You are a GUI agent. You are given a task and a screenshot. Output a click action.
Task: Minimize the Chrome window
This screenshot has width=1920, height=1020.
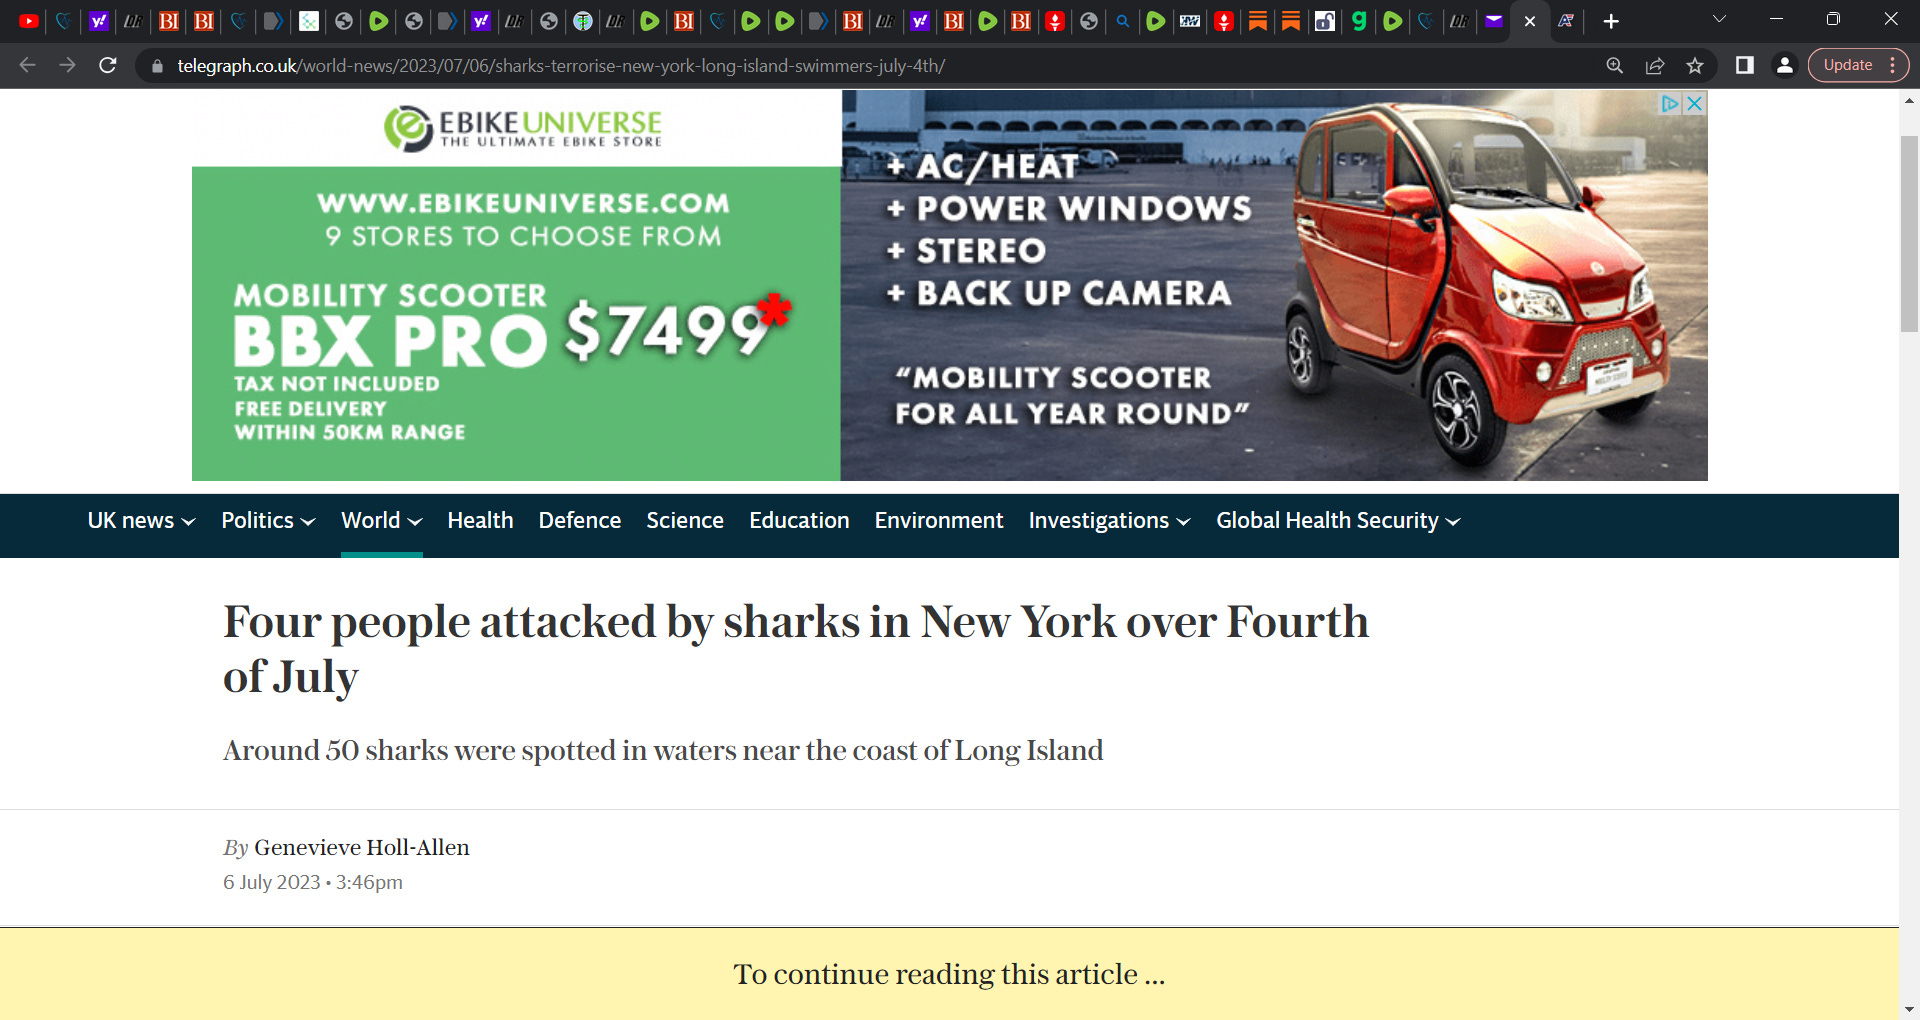click(x=1777, y=19)
